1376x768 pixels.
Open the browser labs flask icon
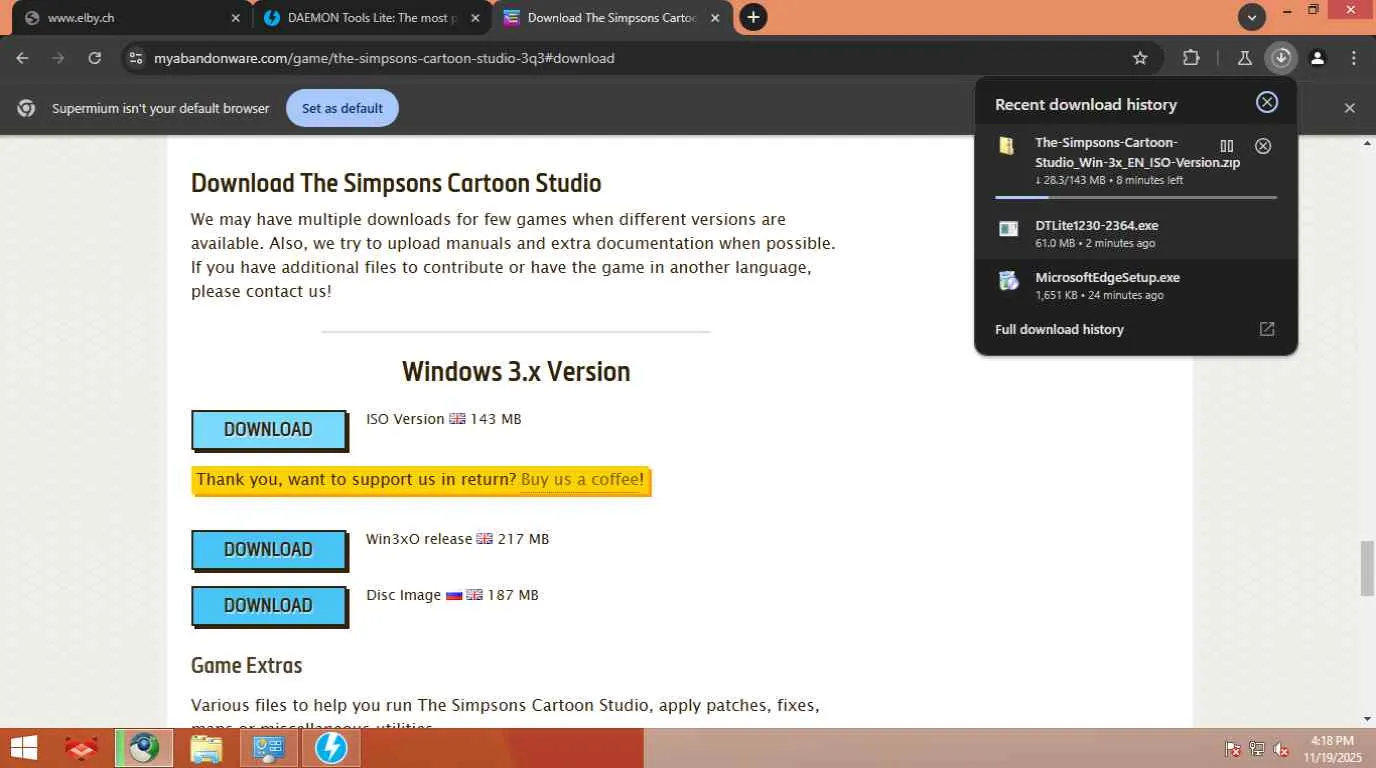[x=1245, y=58]
